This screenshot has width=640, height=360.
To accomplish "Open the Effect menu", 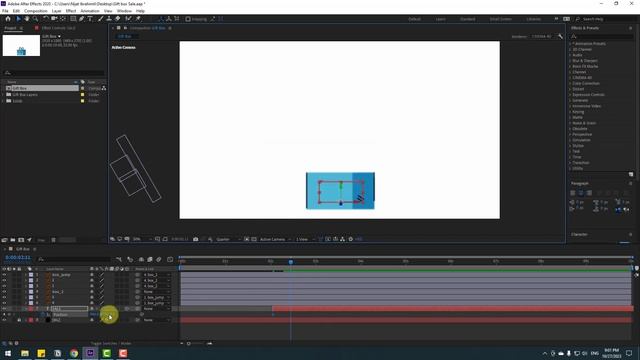I will [x=71, y=11].
